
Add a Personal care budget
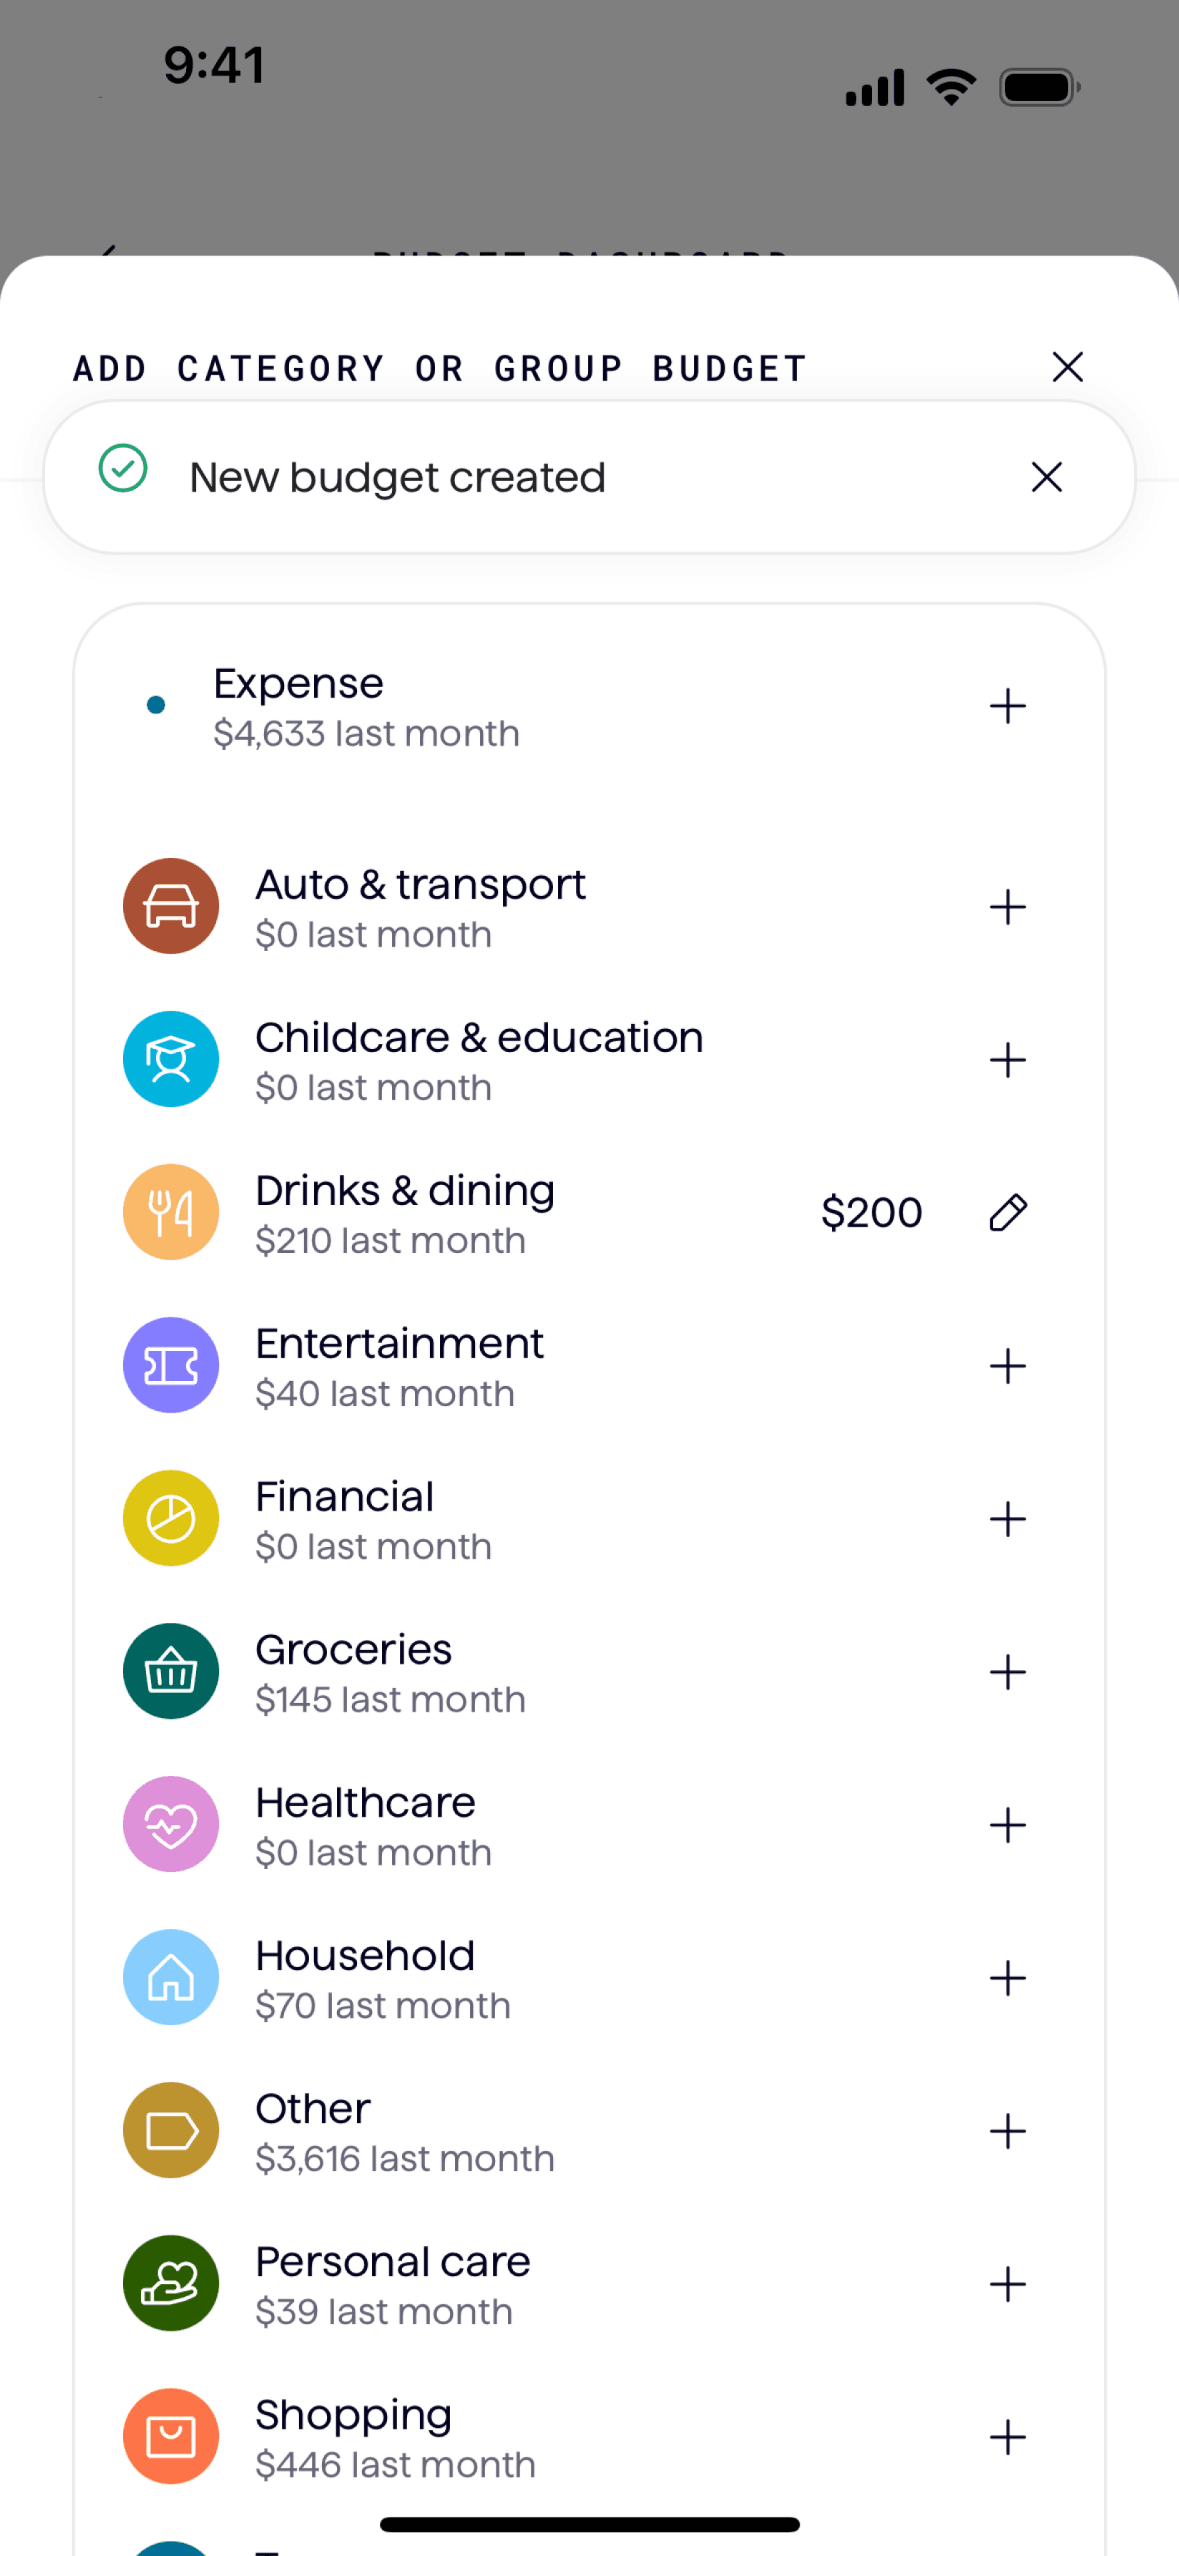1007,2284
